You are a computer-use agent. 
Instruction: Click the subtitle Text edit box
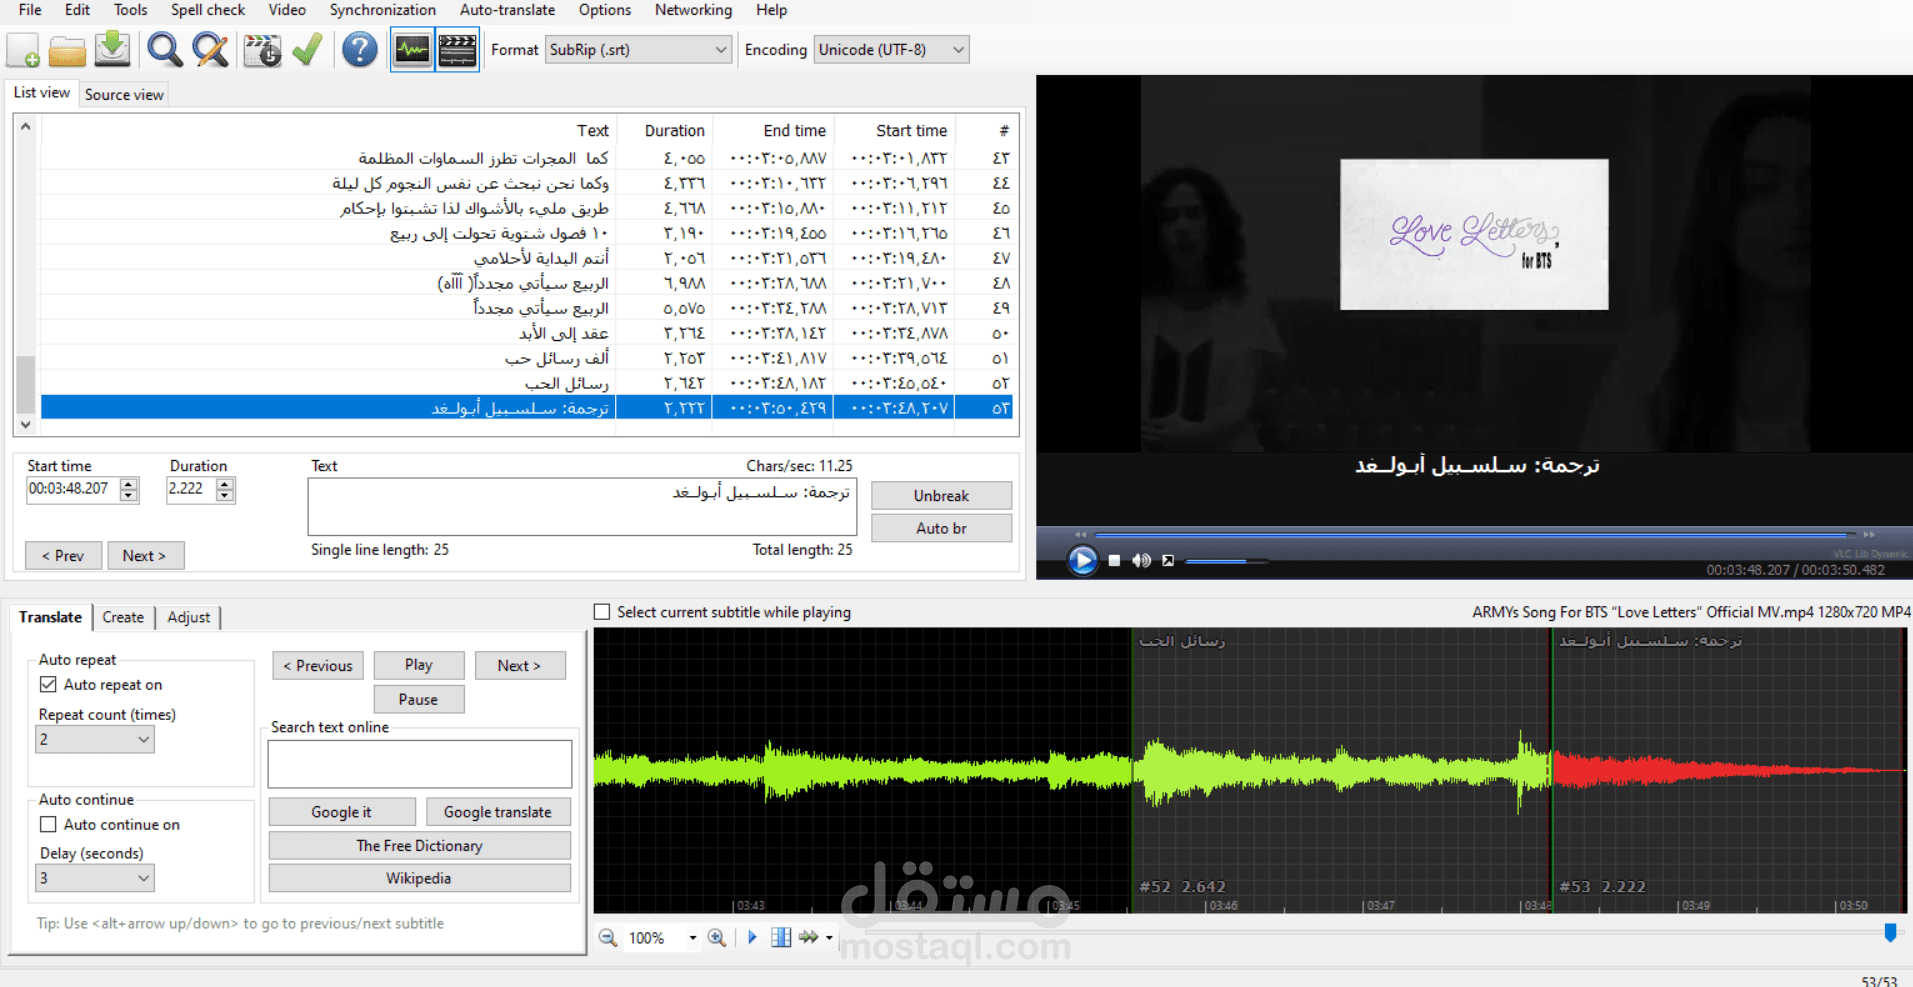[x=582, y=507]
